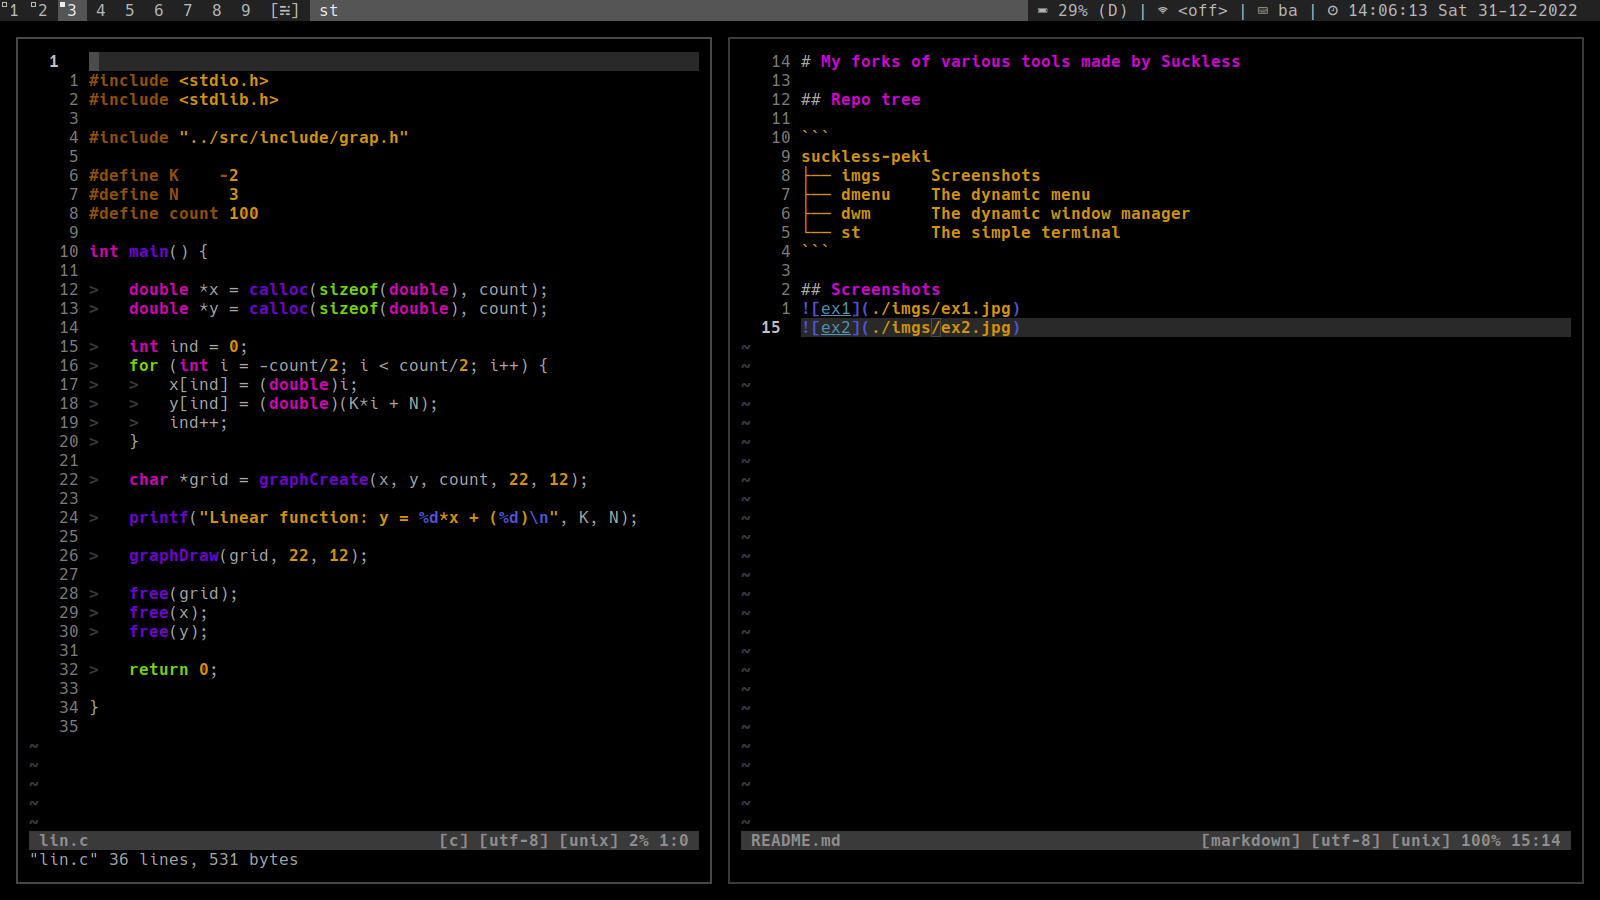
Task: Switch to dwm tag 7
Action: tap(187, 10)
